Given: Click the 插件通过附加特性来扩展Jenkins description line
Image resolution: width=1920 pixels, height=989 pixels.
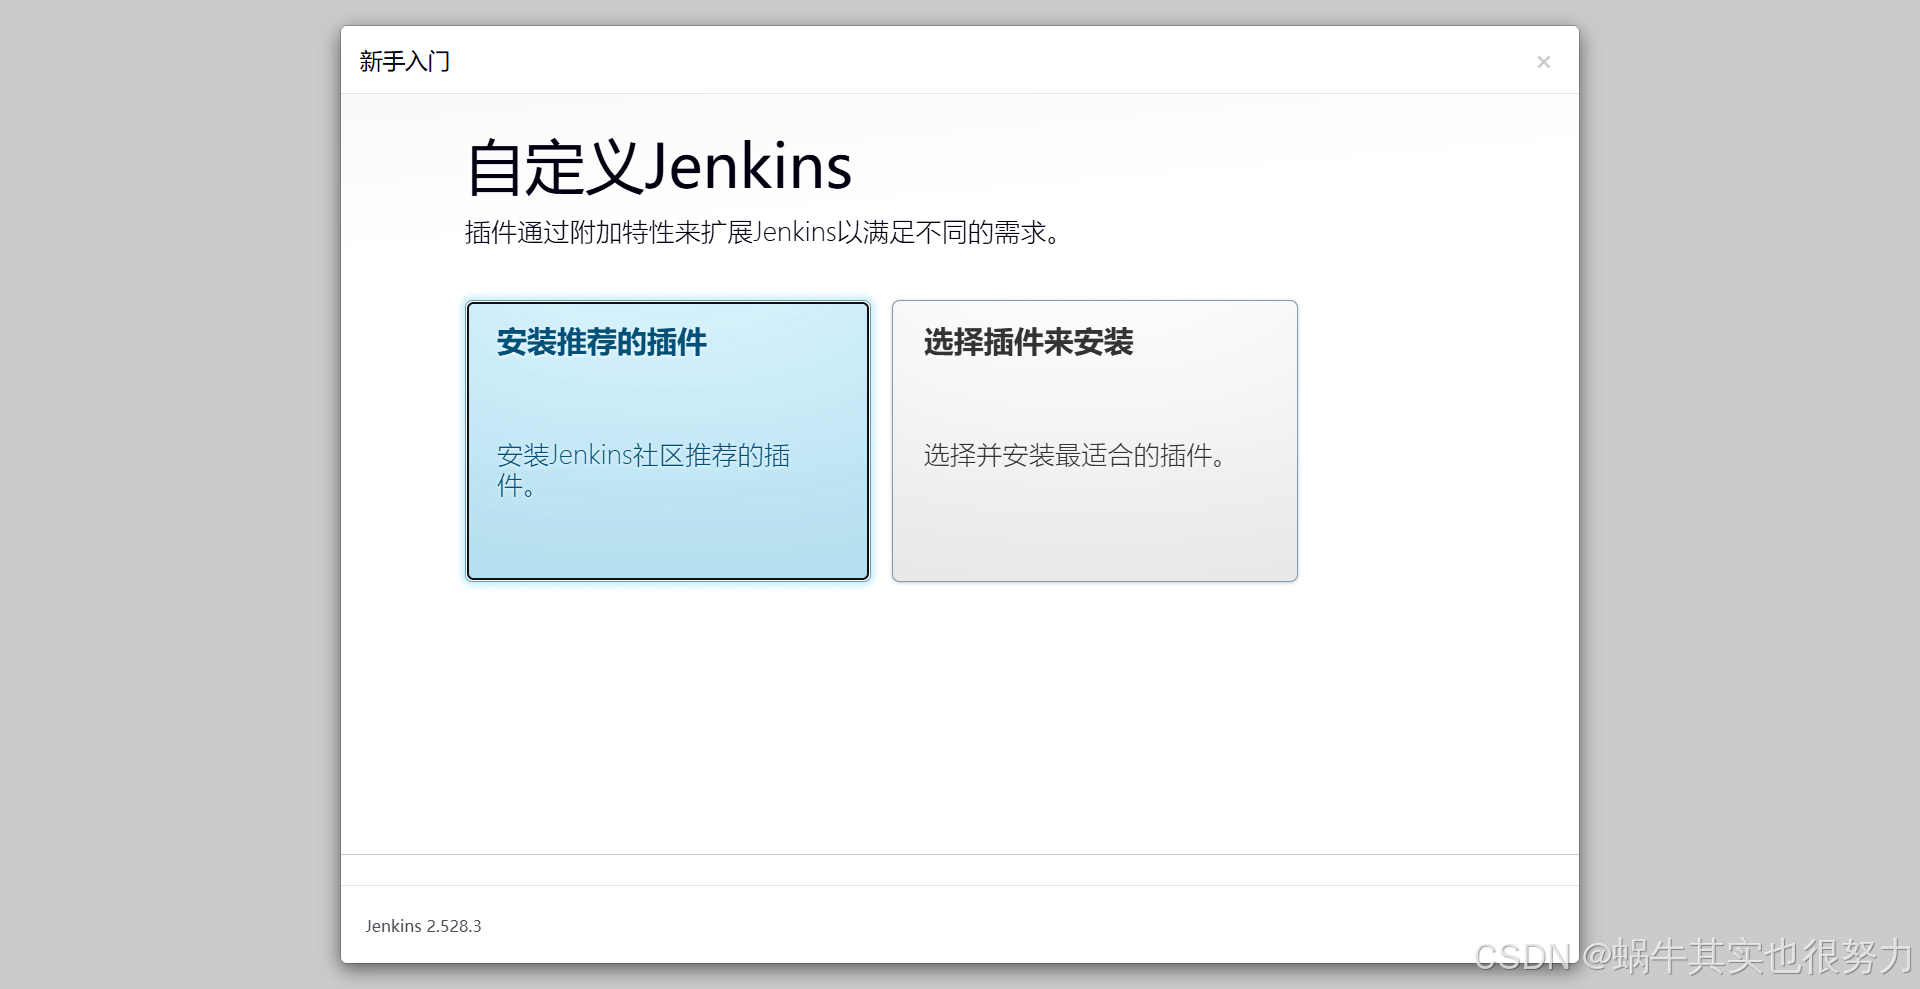Looking at the screenshot, I should click(763, 233).
